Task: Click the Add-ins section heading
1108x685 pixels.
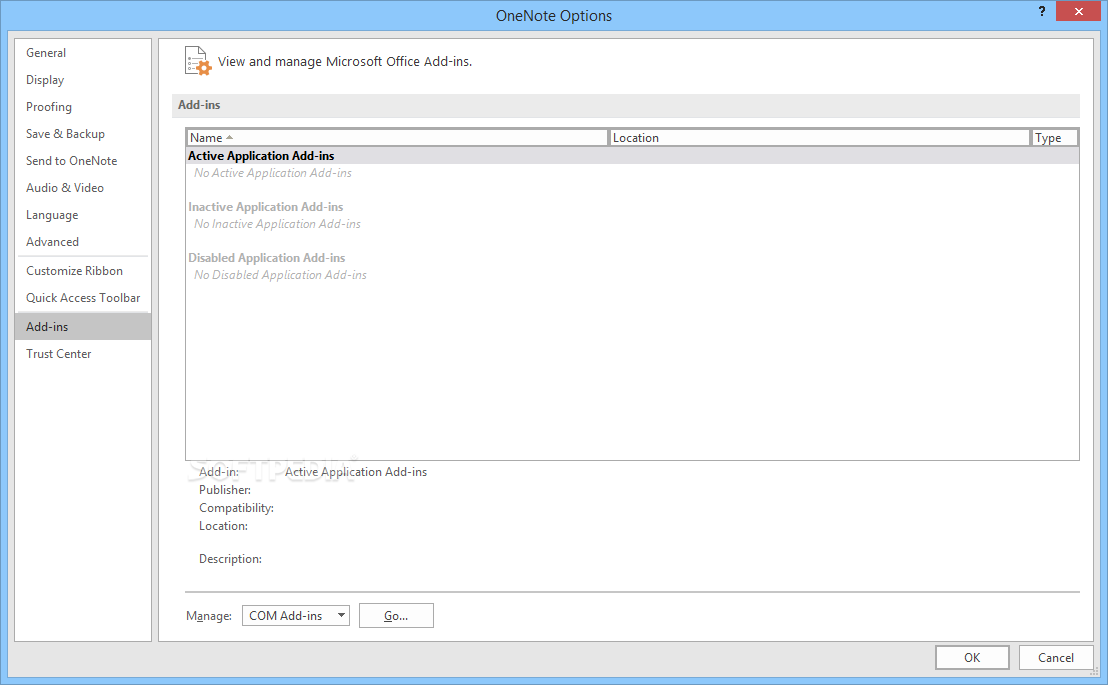Action: pyautogui.click(x=199, y=105)
